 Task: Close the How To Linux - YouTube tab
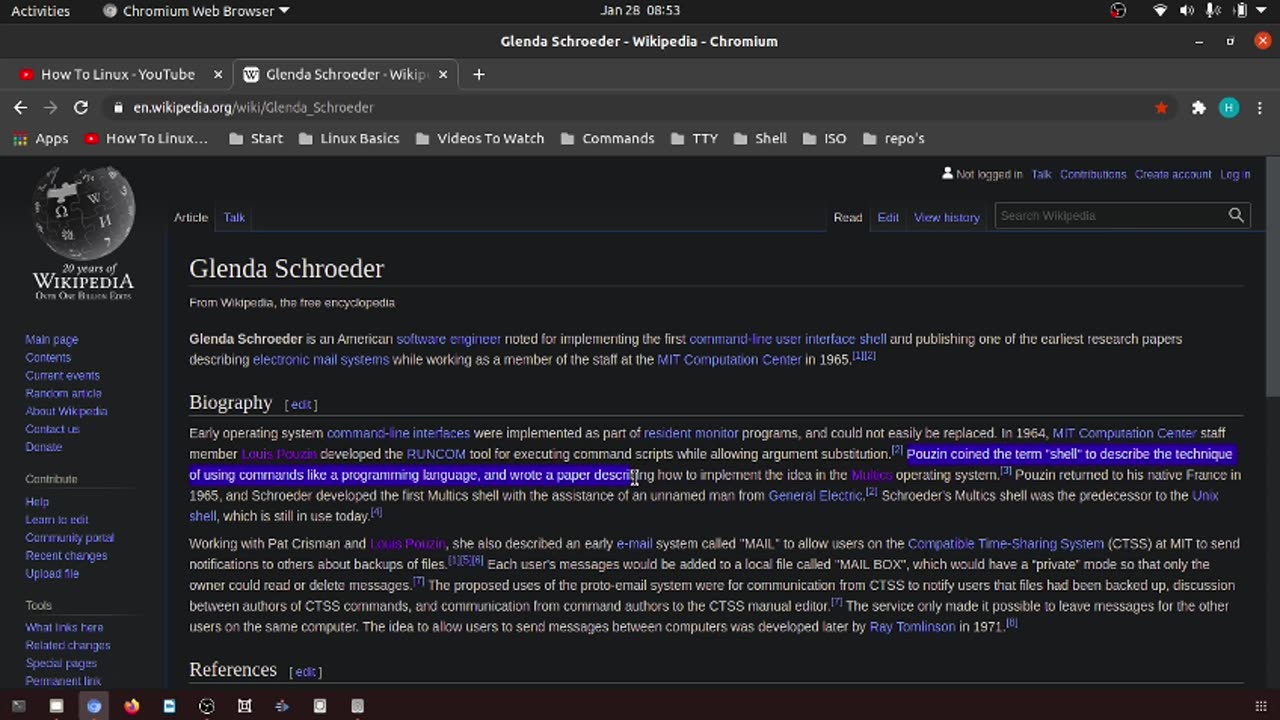pyautogui.click(x=218, y=74)
